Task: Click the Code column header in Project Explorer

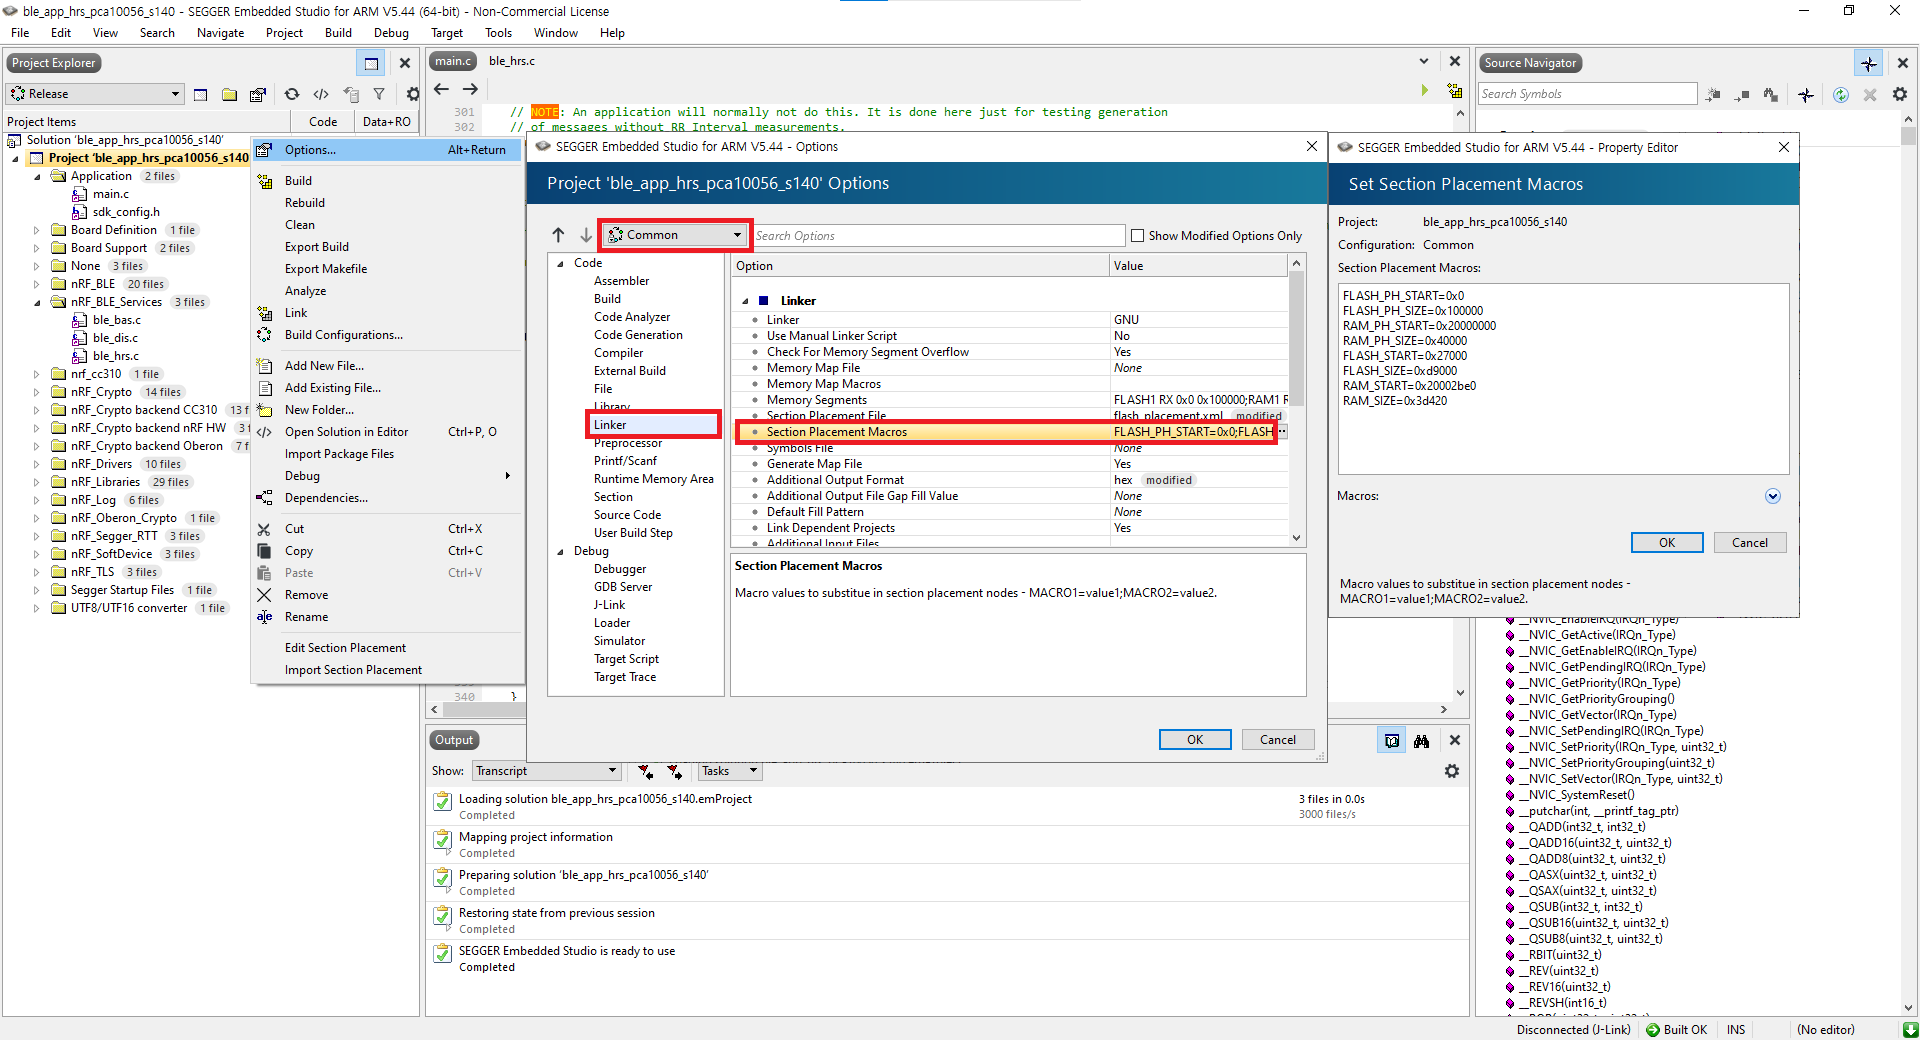Action: coord(323,122)
